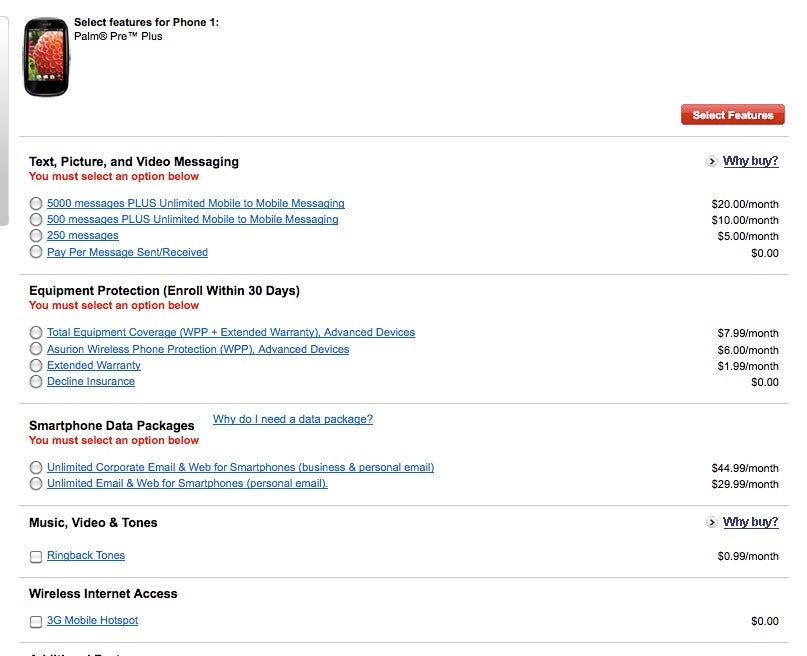Select the 250 messages radio button
The width and height of the screenshot is (807, 656).
(x=36, y=236)
